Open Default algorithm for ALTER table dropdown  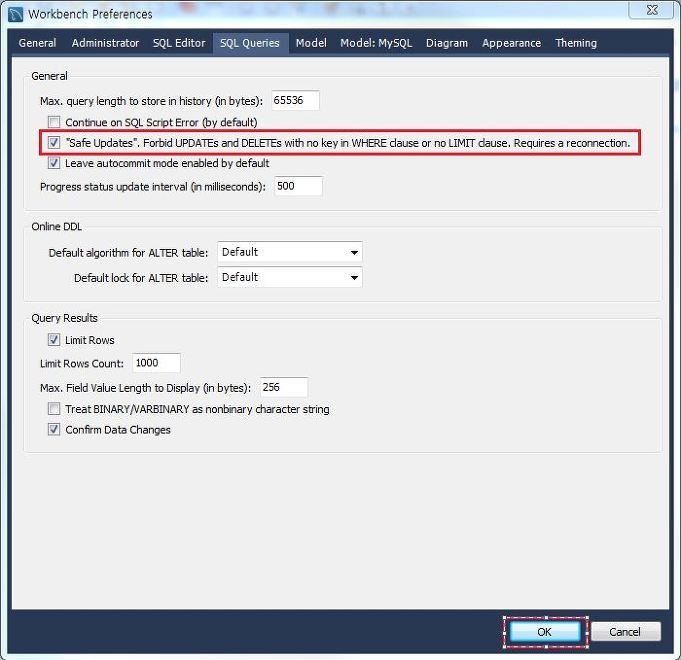pos(289,252)
